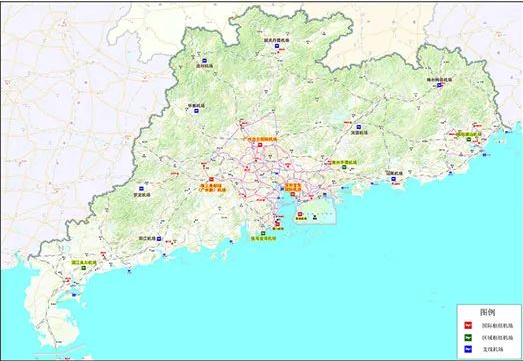Image resolution: width=523 pixels, height=361 pixels.
Task: Select the green 湛江吴川机场 airport icon
Action: (x=83, y=268)
